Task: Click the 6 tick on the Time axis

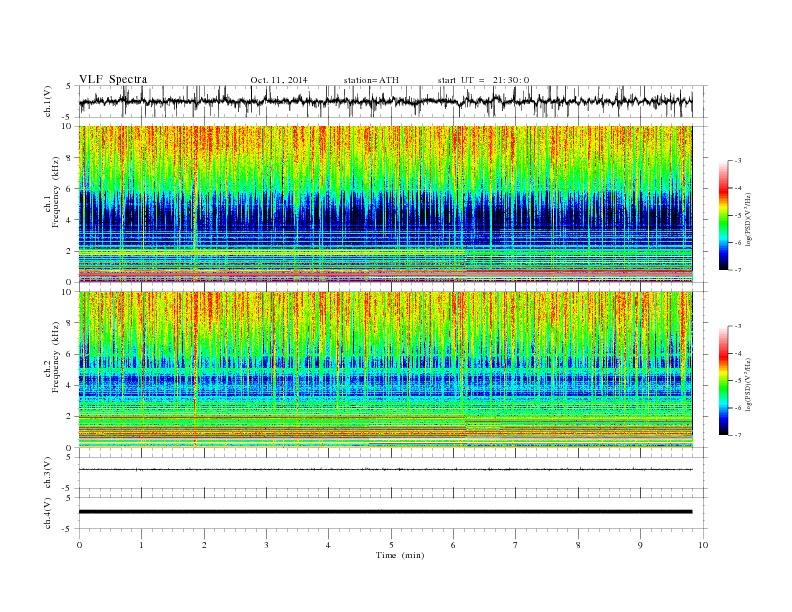Action: click(x=453, y=545)
